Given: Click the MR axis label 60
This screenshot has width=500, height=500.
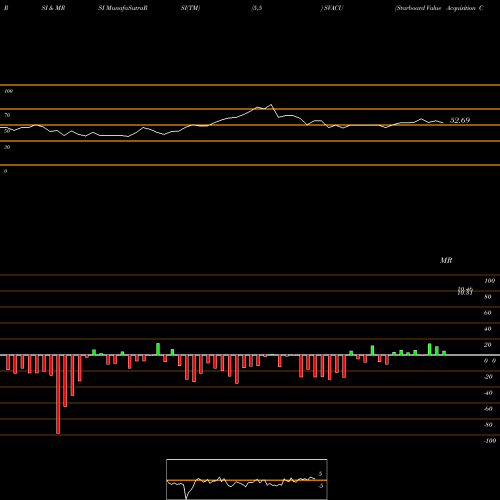Looking at the screenshot, I should 488,313.
